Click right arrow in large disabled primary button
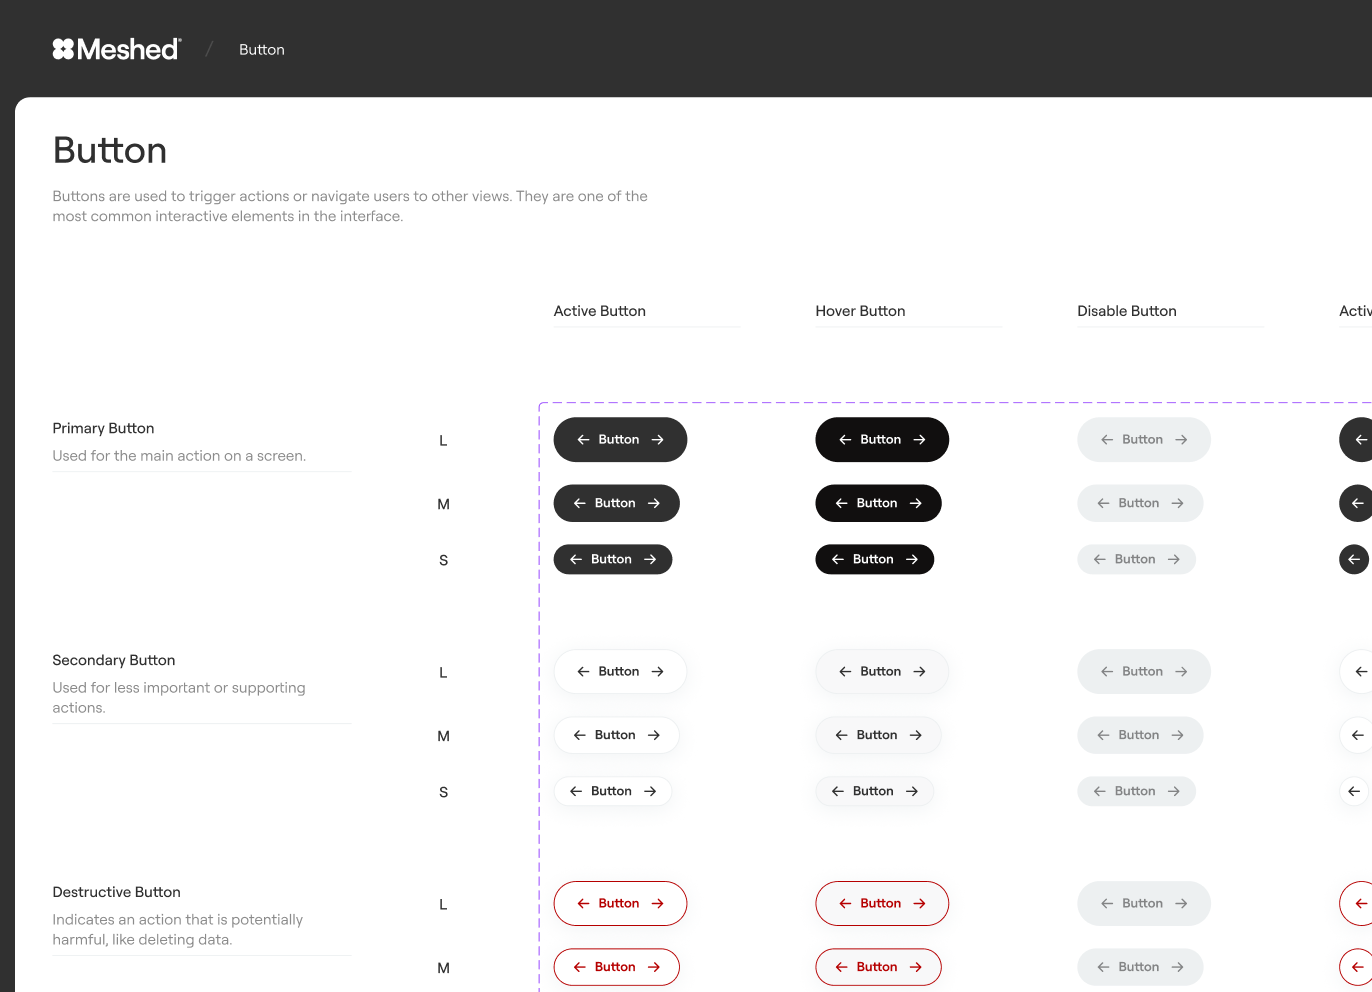Image resolution: width=1372 pixels, height=992 pixels. (1181, 440)
